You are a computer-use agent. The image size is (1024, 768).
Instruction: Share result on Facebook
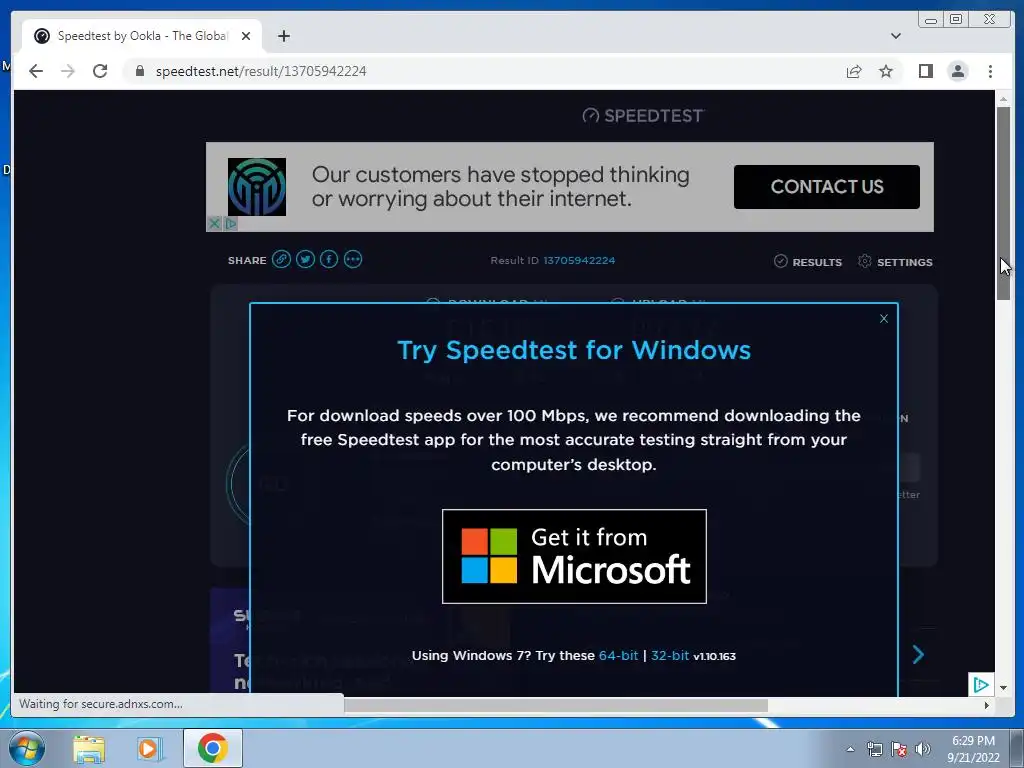pos(329,259)
